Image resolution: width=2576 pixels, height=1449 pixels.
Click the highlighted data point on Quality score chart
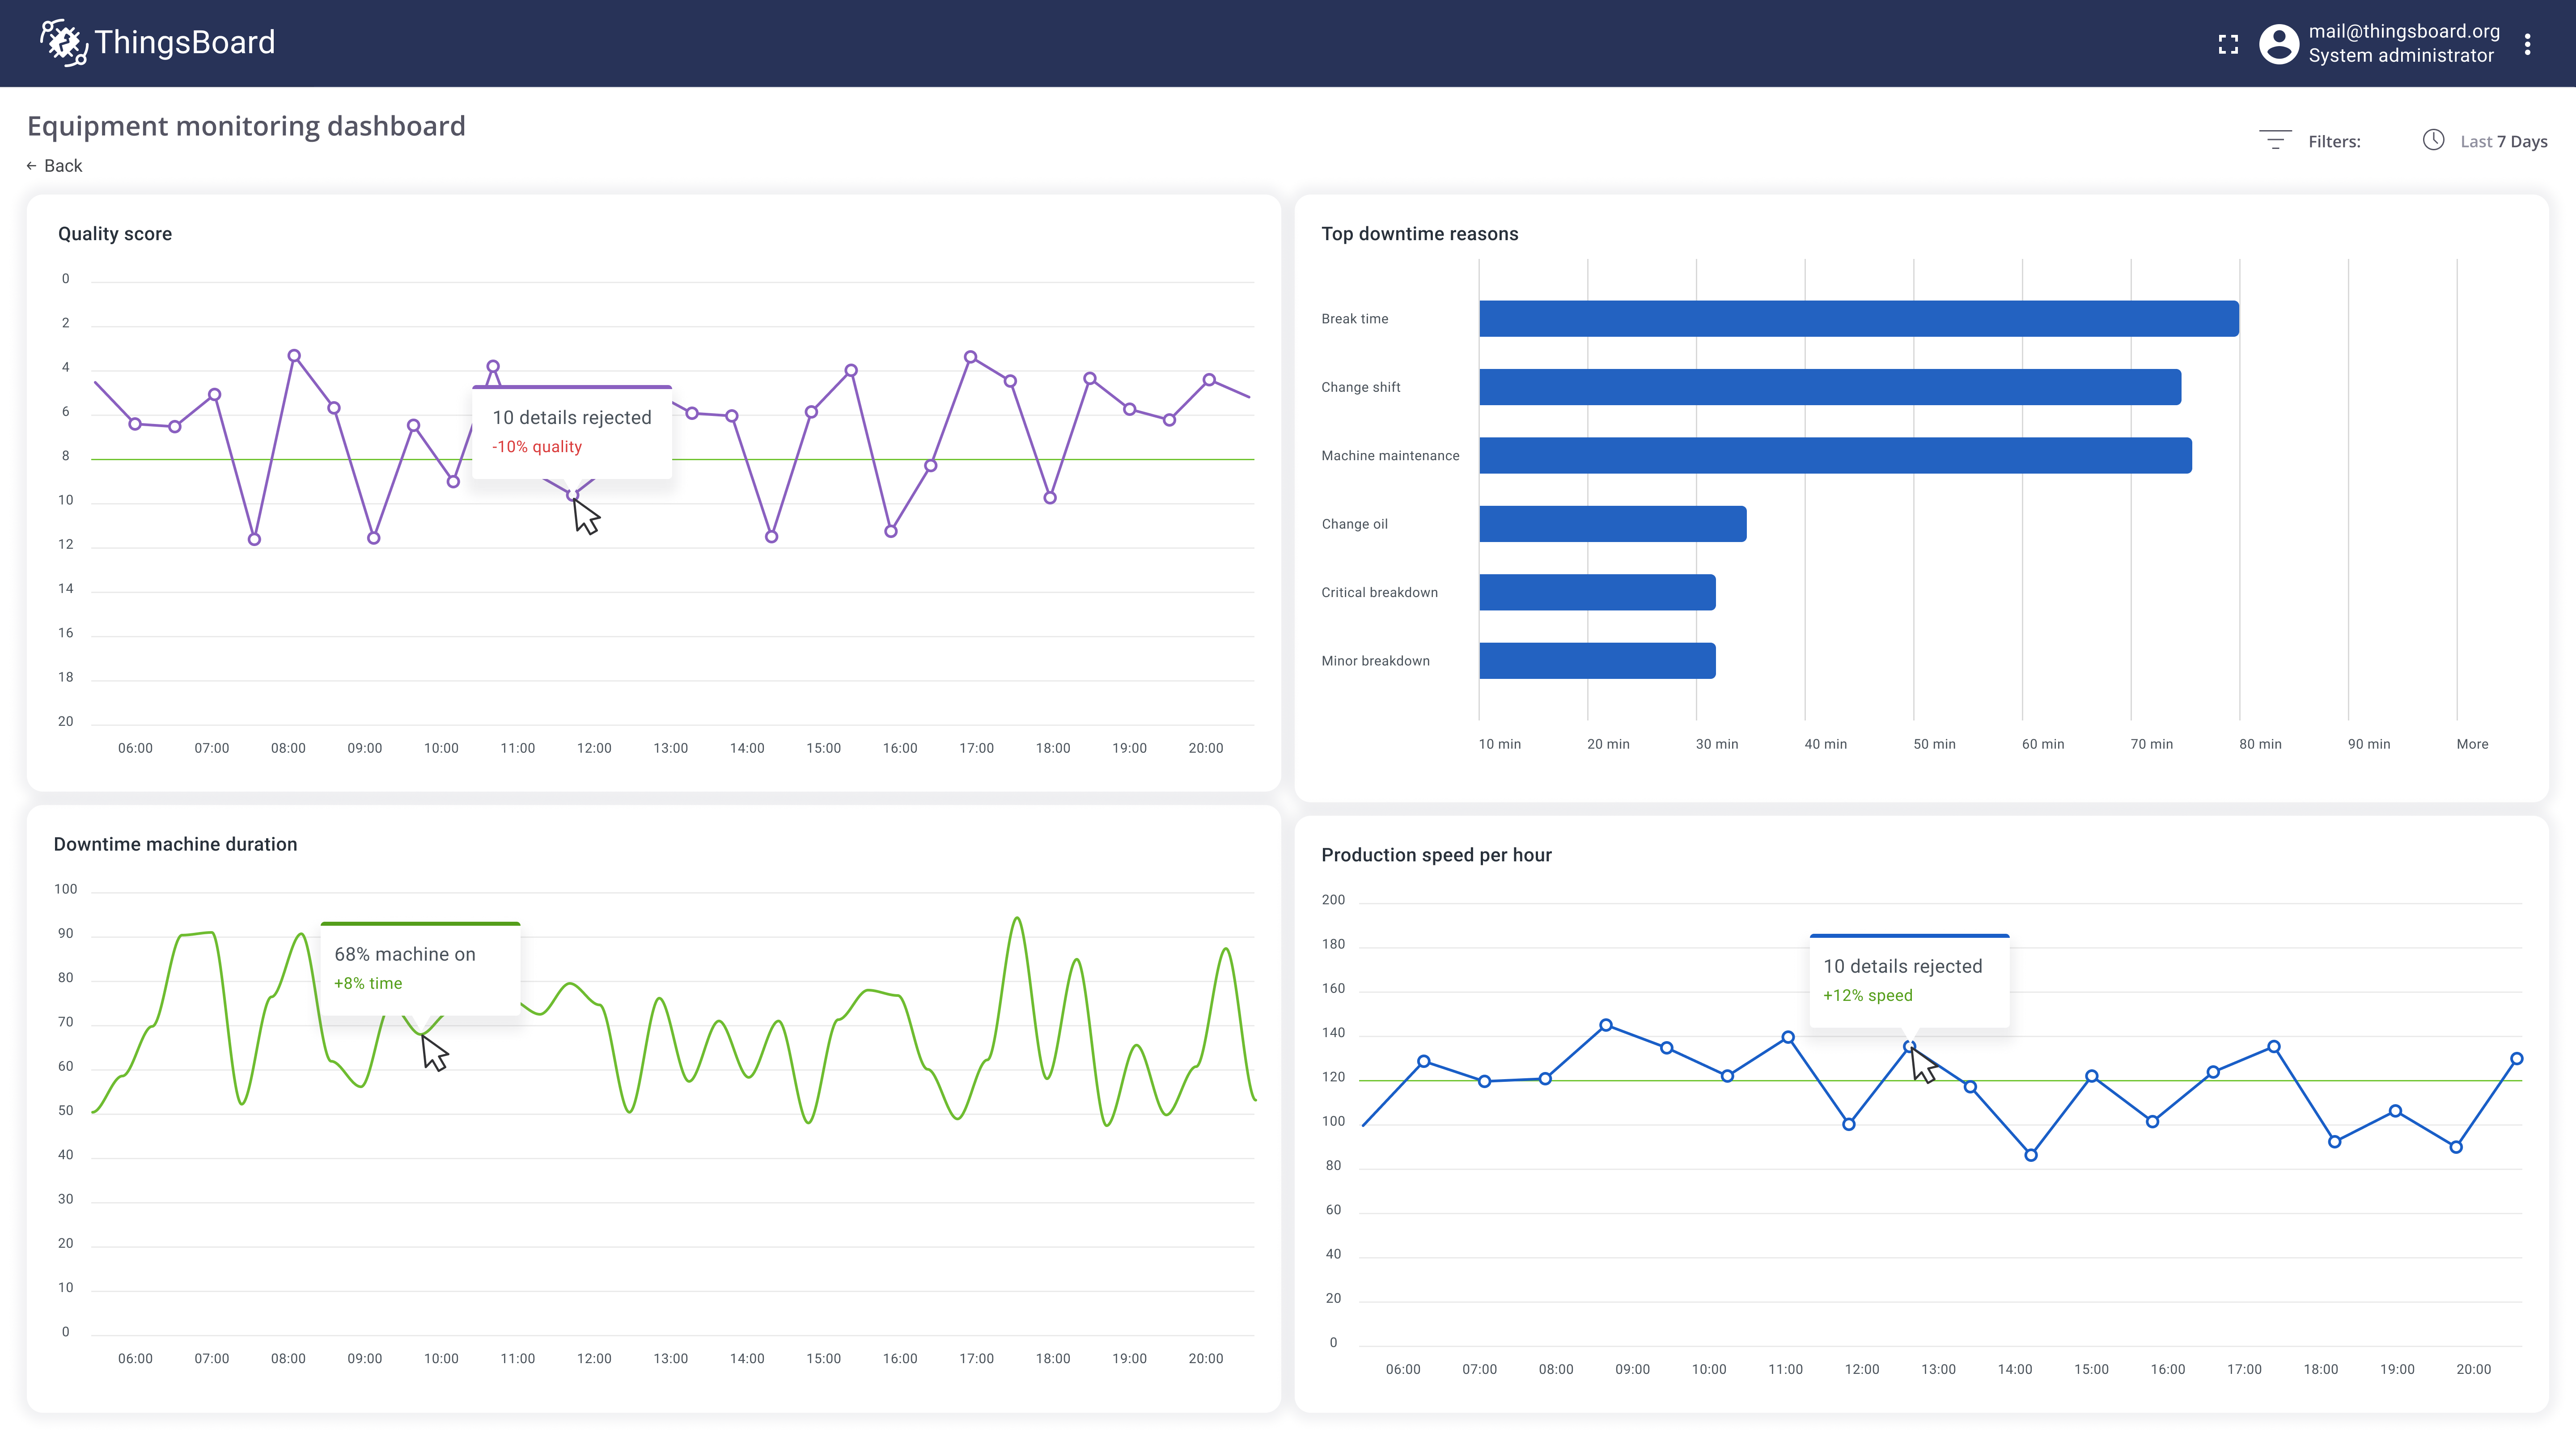click(x=572, y=495)
